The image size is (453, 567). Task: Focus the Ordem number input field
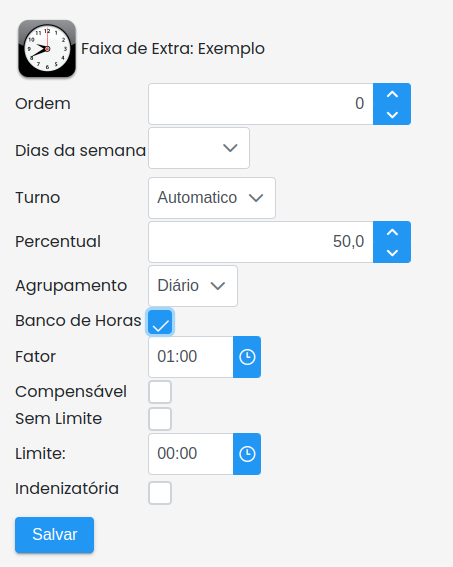261,104
